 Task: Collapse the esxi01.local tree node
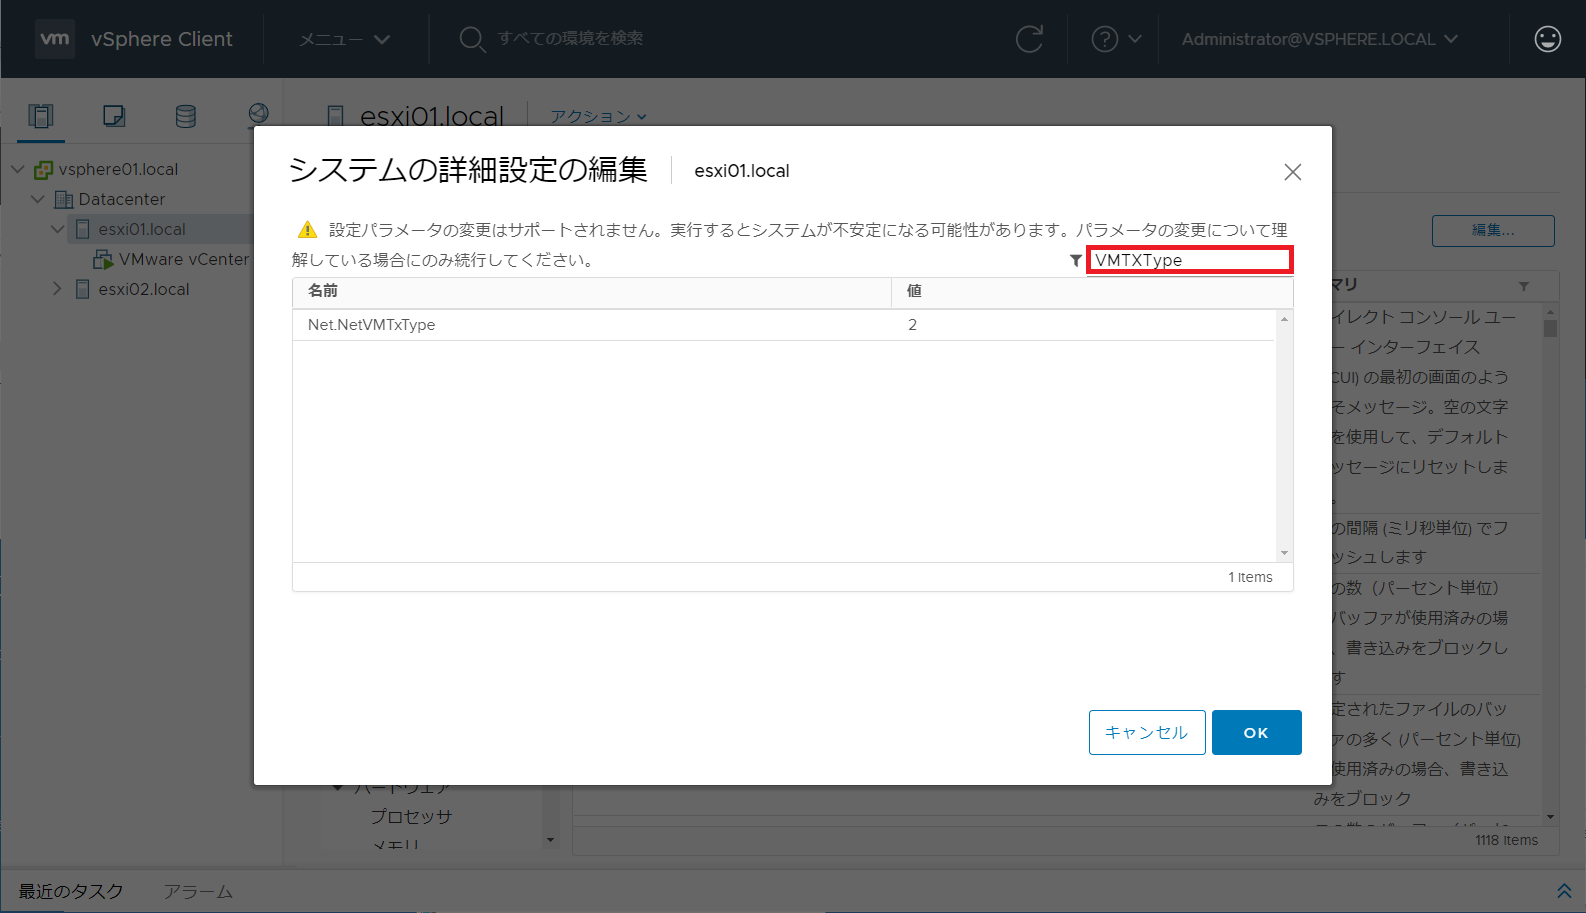tap(57, 229)
